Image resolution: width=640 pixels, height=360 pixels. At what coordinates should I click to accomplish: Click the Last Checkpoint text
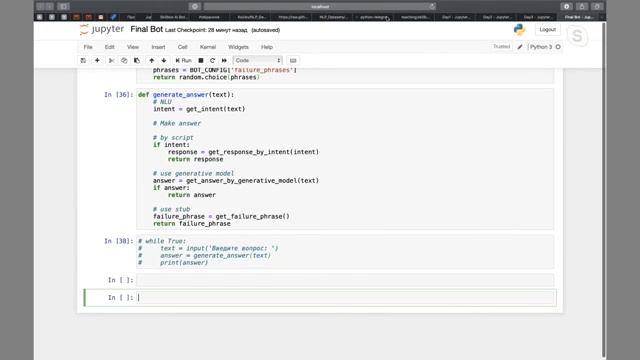206,30
